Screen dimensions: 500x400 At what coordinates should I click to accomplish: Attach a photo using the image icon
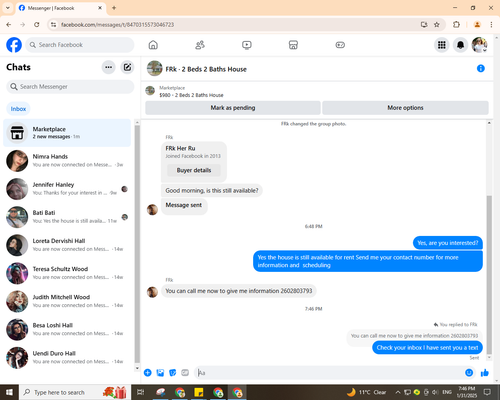click(x=160, y=373)
